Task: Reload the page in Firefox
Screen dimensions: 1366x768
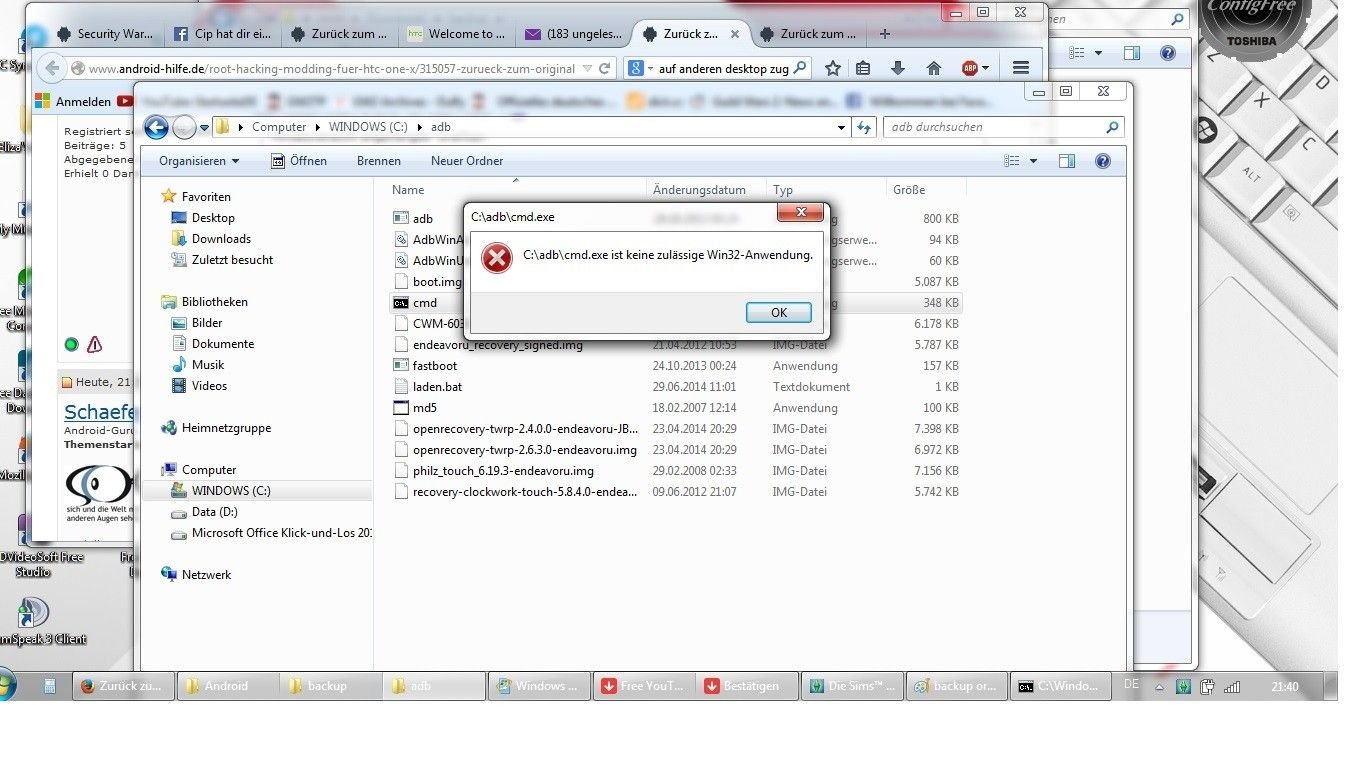Action: click(x=606, y=69)
